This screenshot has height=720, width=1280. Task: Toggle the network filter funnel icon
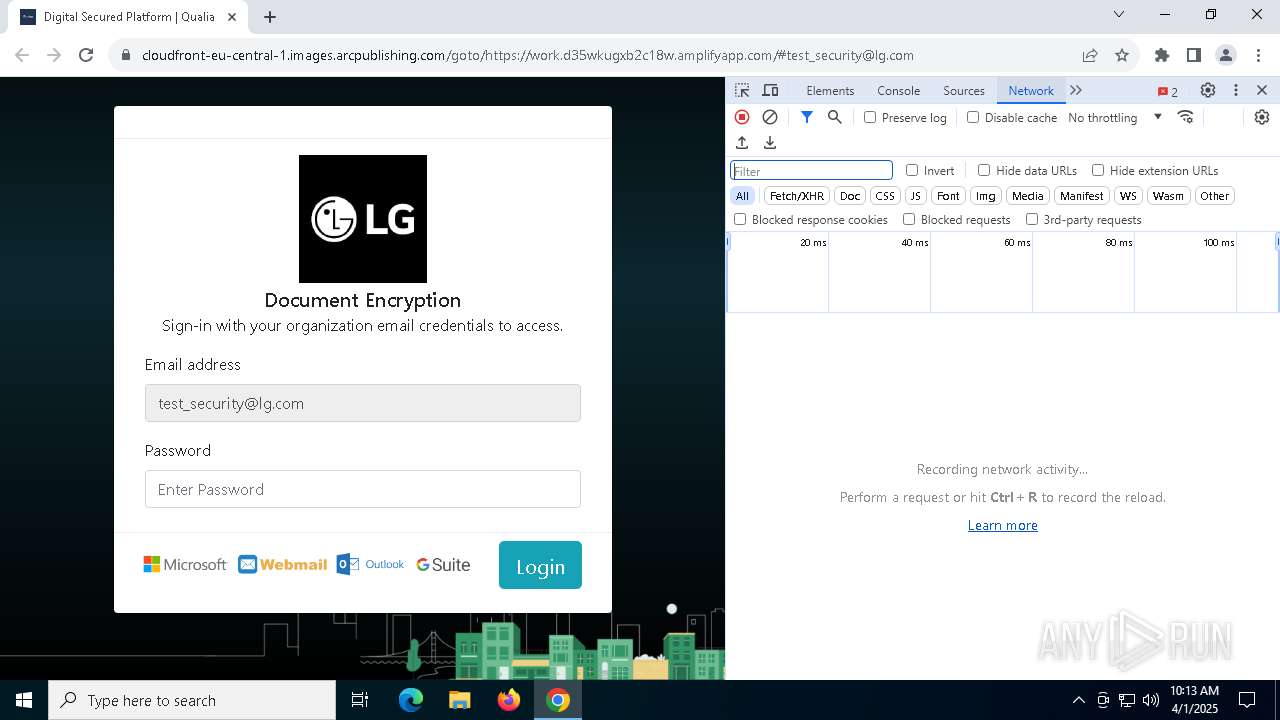(807, 117)
